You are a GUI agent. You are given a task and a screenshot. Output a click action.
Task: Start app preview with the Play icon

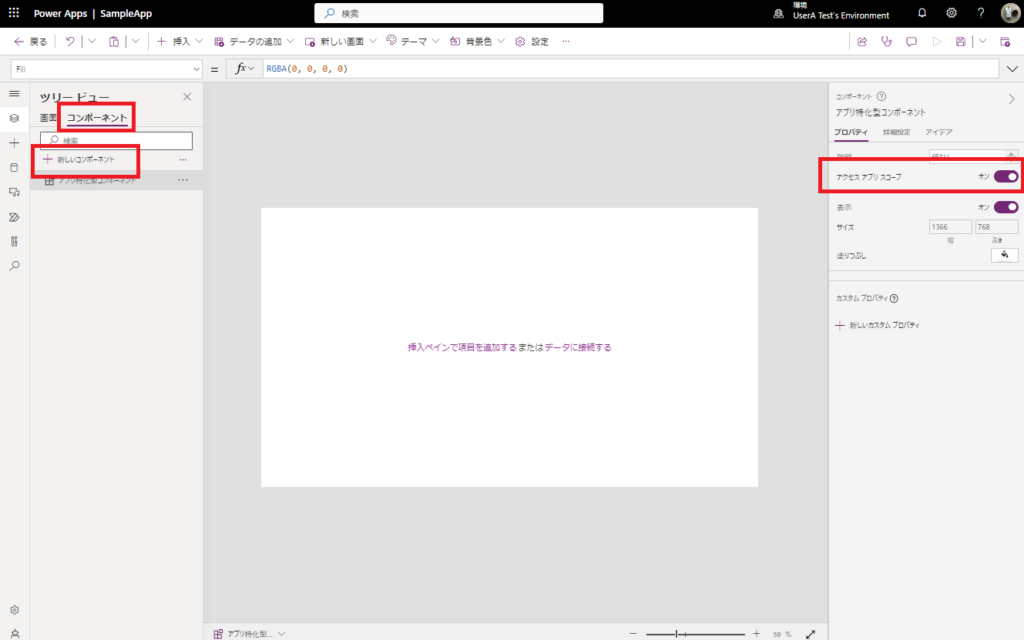(x=938, y=41)
